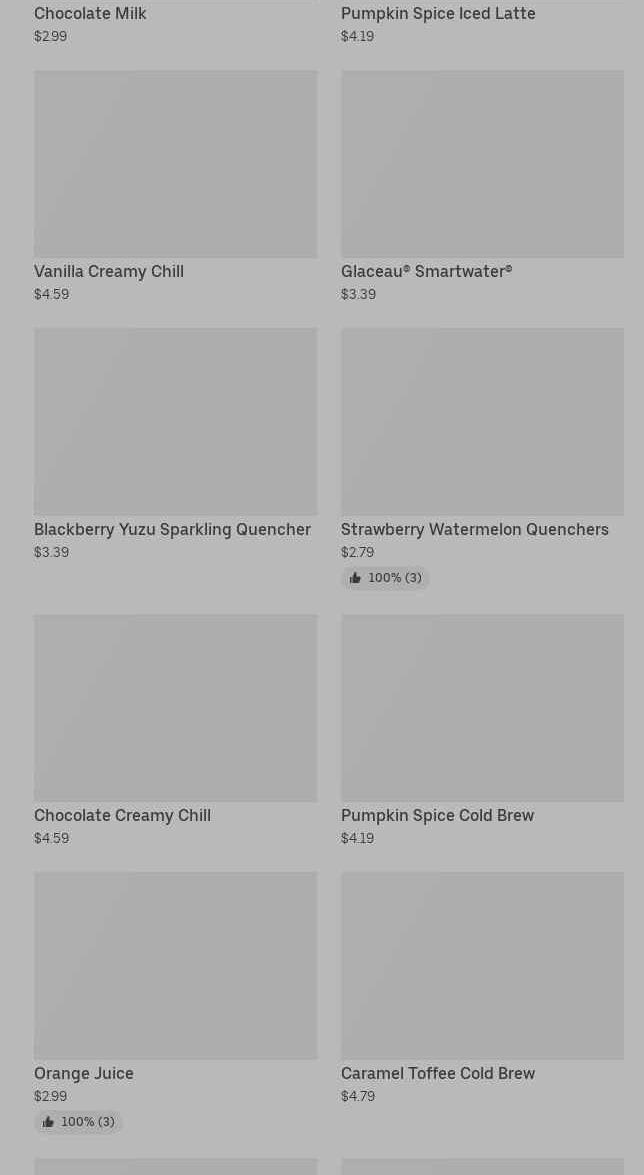This screenshot has width=644, height=1175.
Task: Open the Pumpkin Spice Iced Latte title
Action: [x=438, y=13]
